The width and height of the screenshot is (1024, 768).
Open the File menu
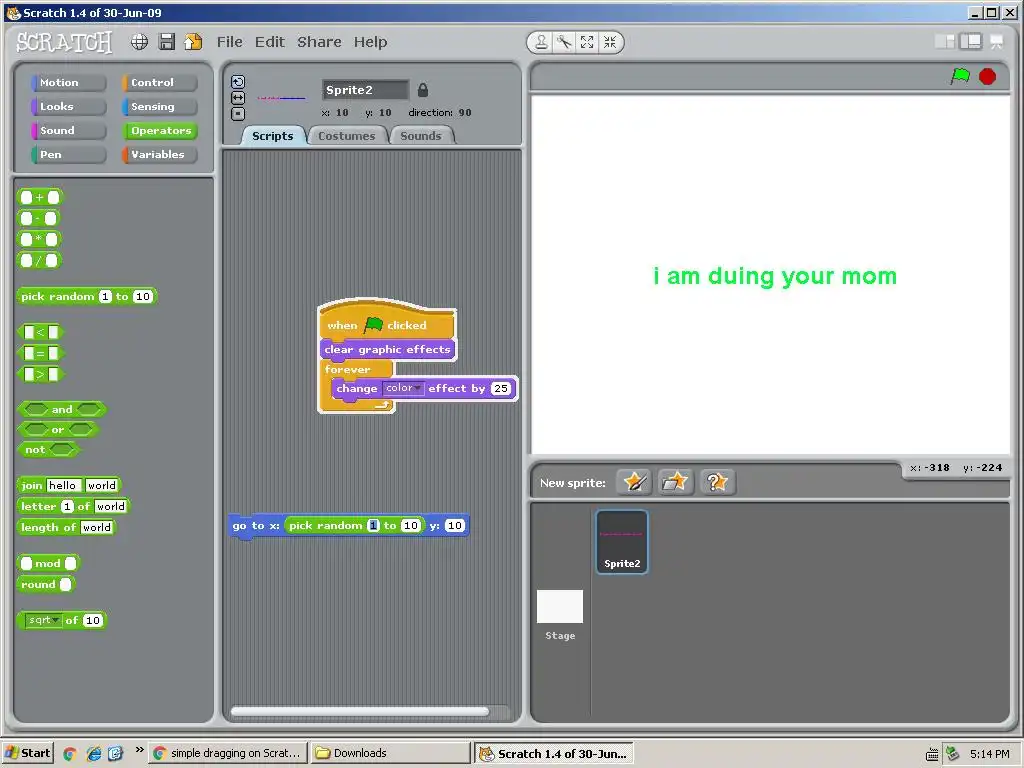[x=229, y=42]
